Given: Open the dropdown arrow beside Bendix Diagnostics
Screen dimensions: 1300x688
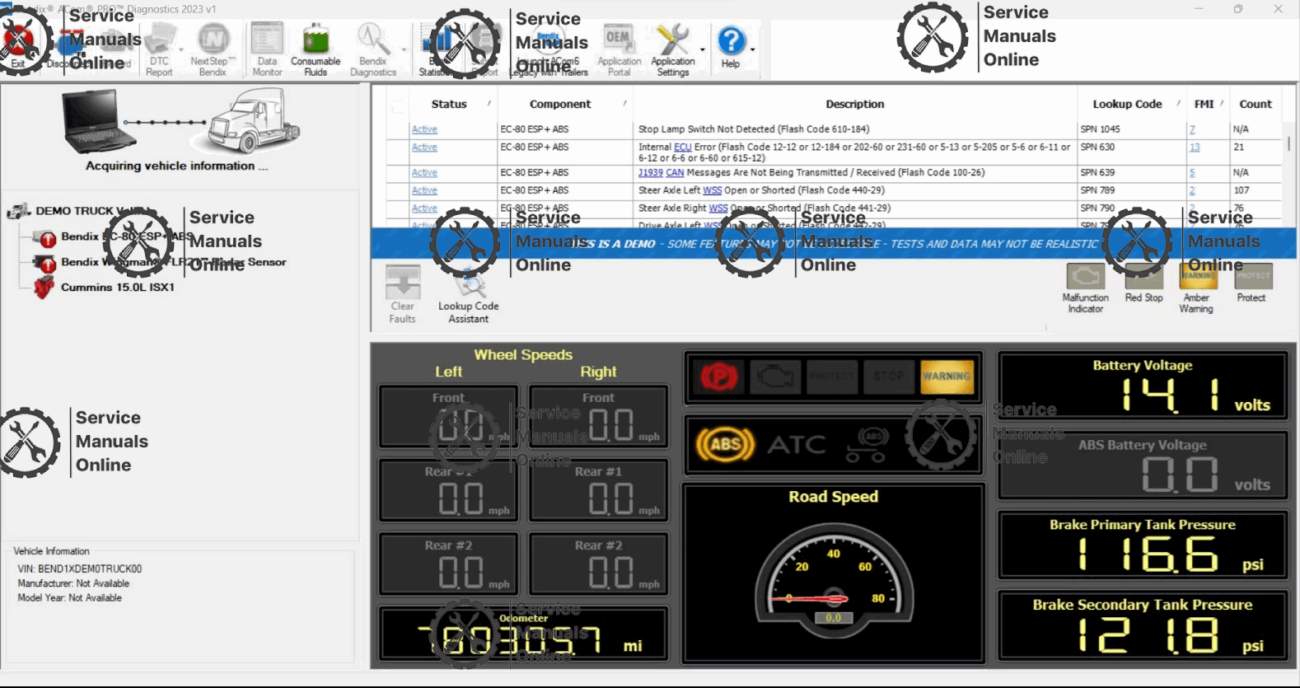Looking at the screenshot, I should click(x=404, y=48).
